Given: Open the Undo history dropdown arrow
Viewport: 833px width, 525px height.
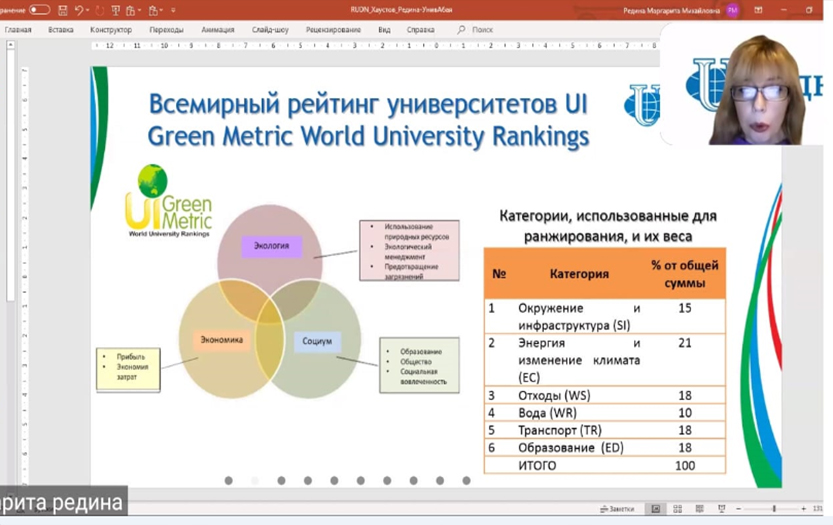Looking at the screenshot, I should [88, 10].
